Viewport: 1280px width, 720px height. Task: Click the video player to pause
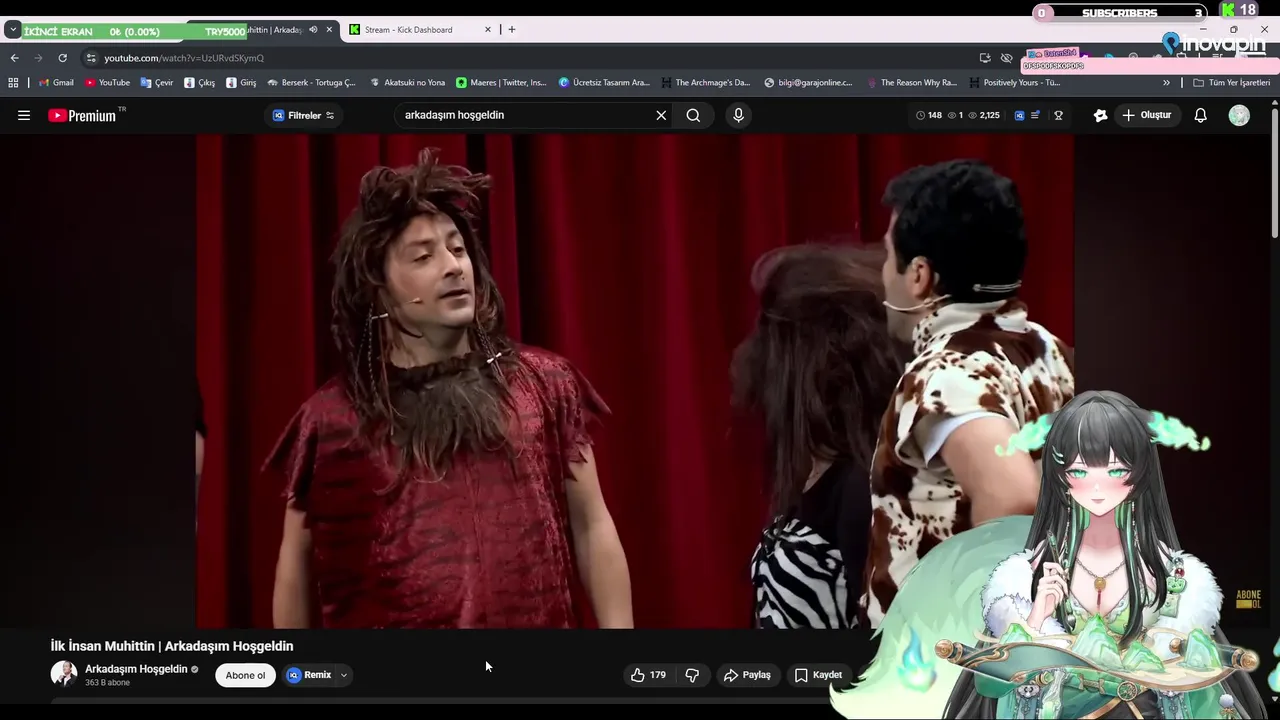[635, 382]
